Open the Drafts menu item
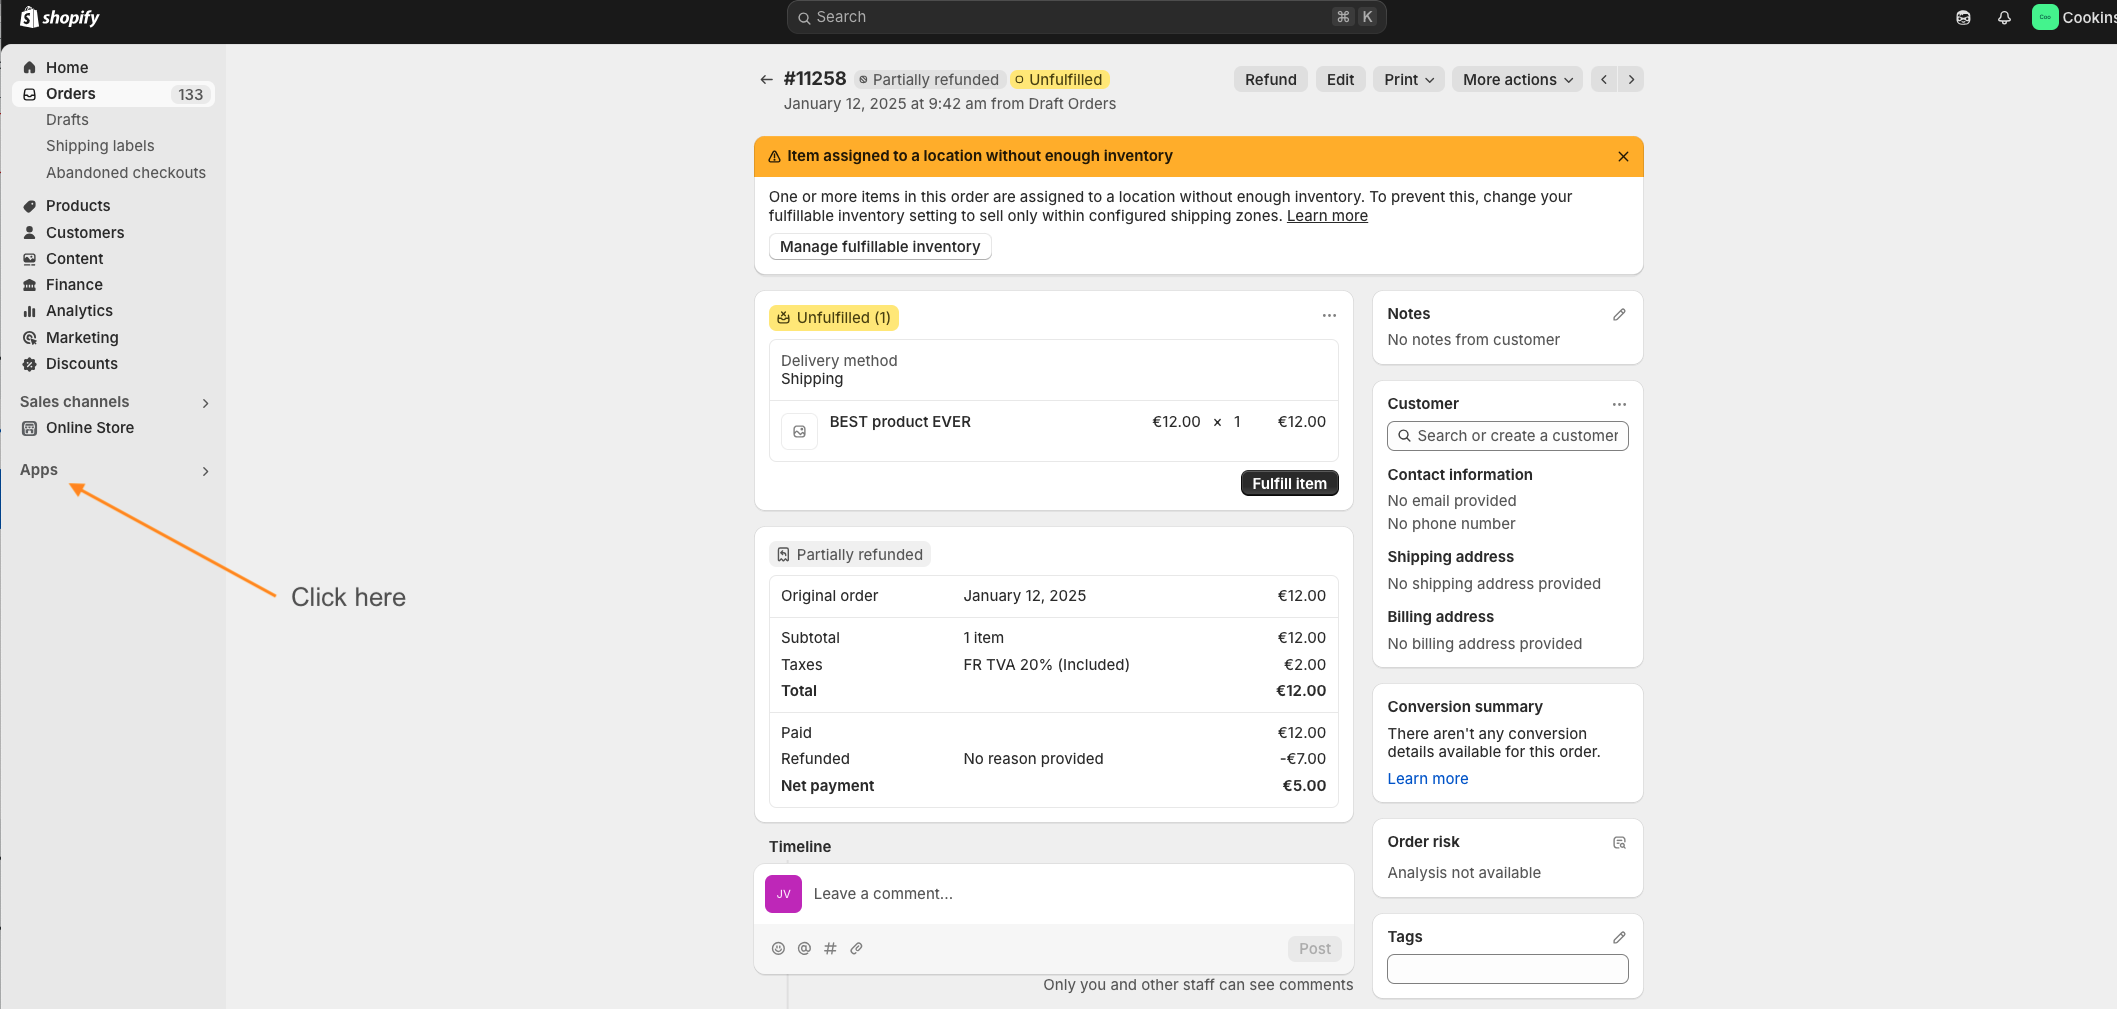The width and height of the screenshot is (2117, 1009). click(x=67, y=119)
